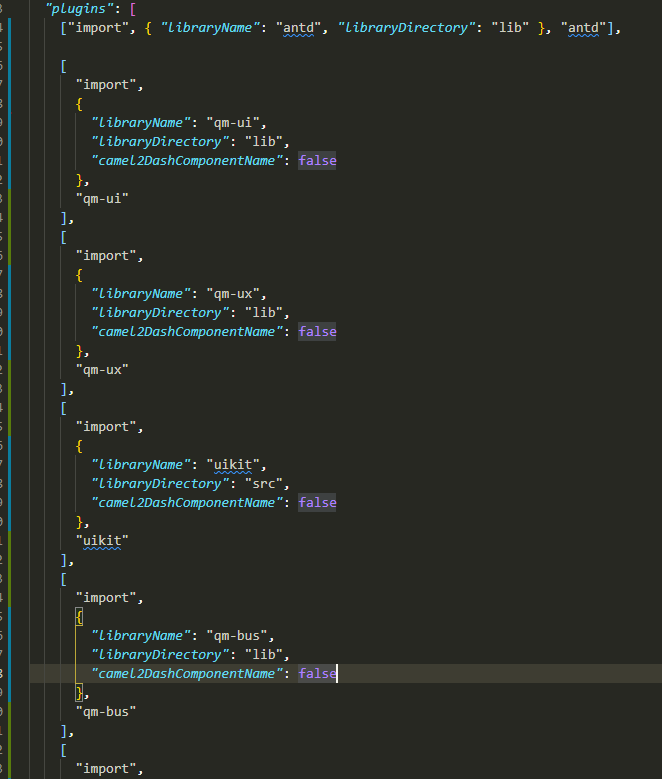This screenshot has height=779, width=662.
Task: Click the standalone "uikit" string on its own line
Action: 102,541
